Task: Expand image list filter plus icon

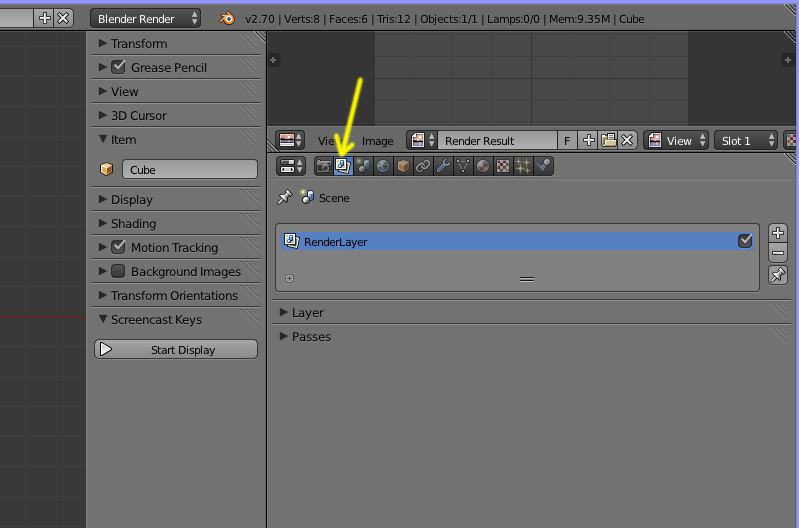Action: point(289,278)
